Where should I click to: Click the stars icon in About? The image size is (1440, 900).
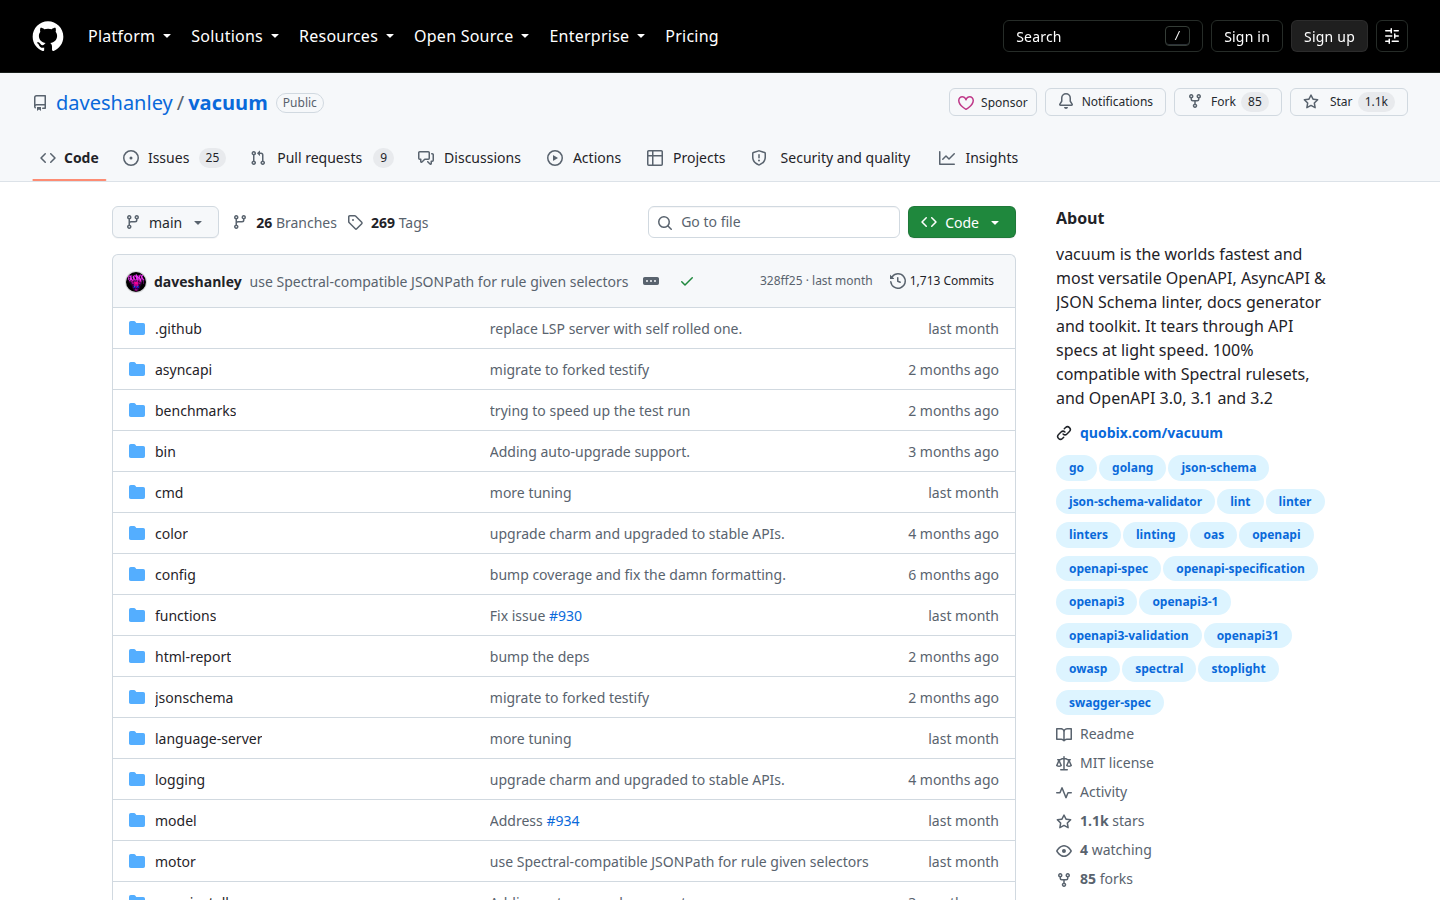pos(1064,821)
